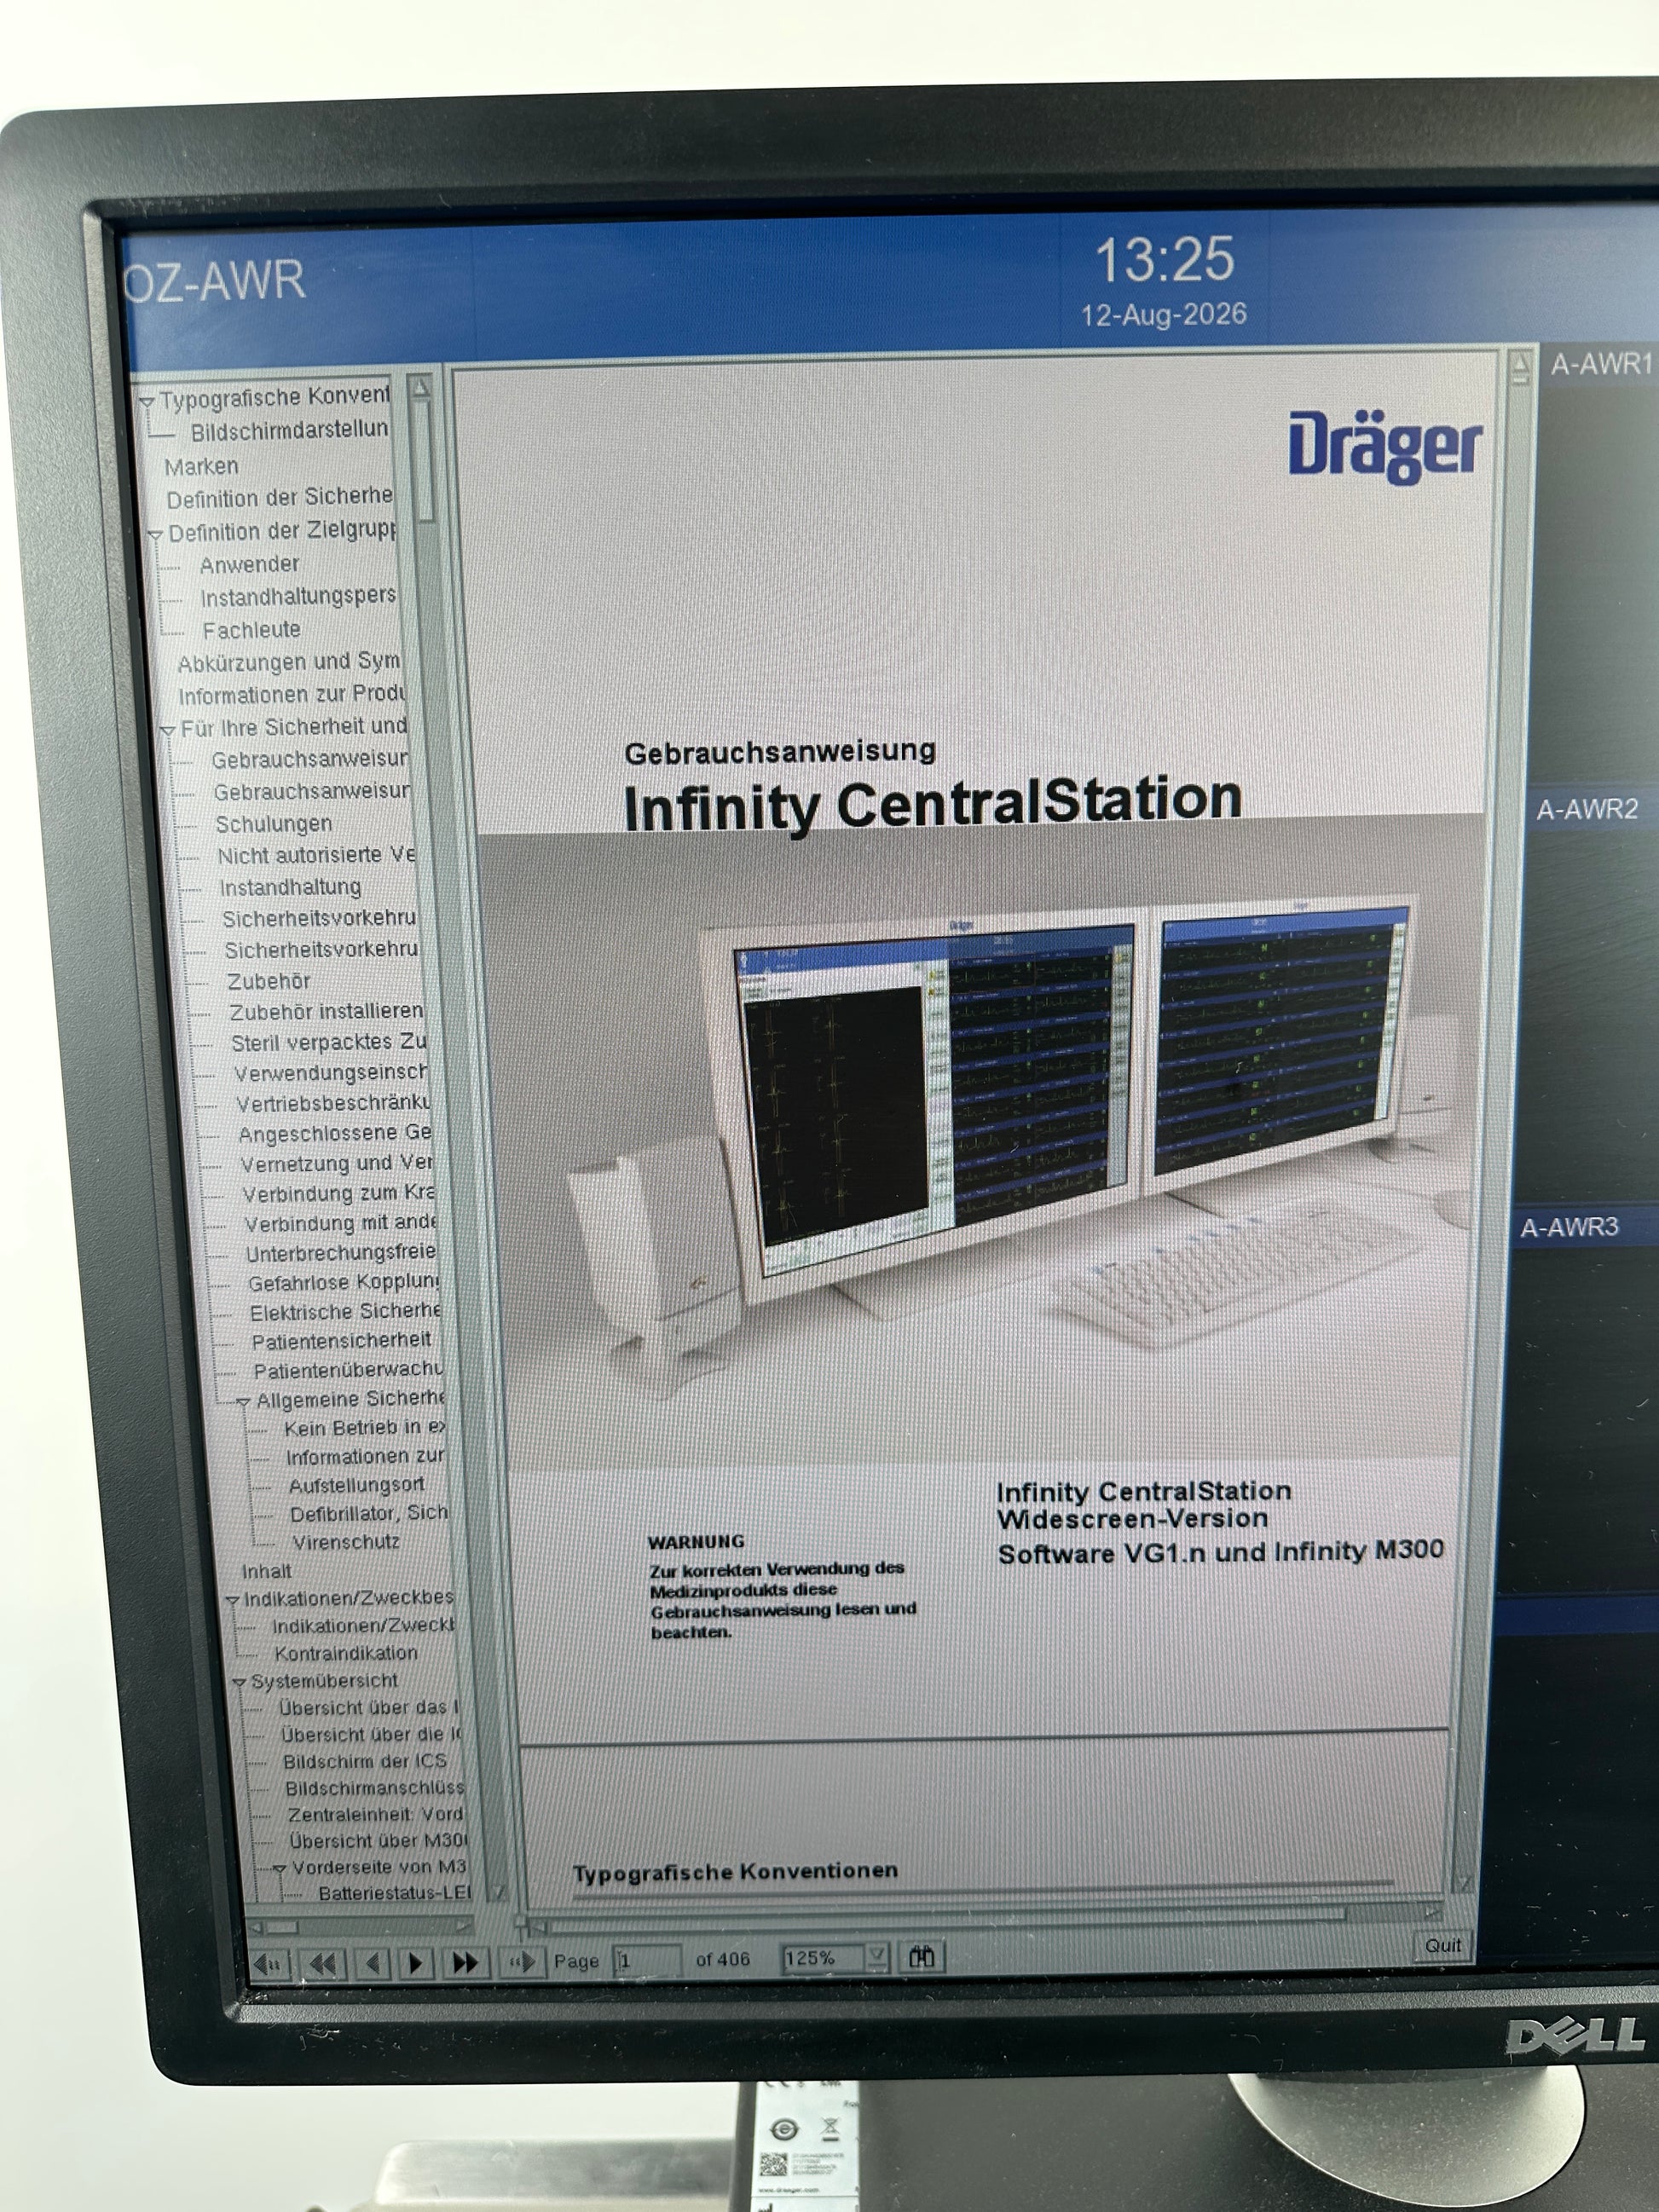The image size is (1659, 2212).
Task: Open the Marken chapter
Action: point(201,467)
